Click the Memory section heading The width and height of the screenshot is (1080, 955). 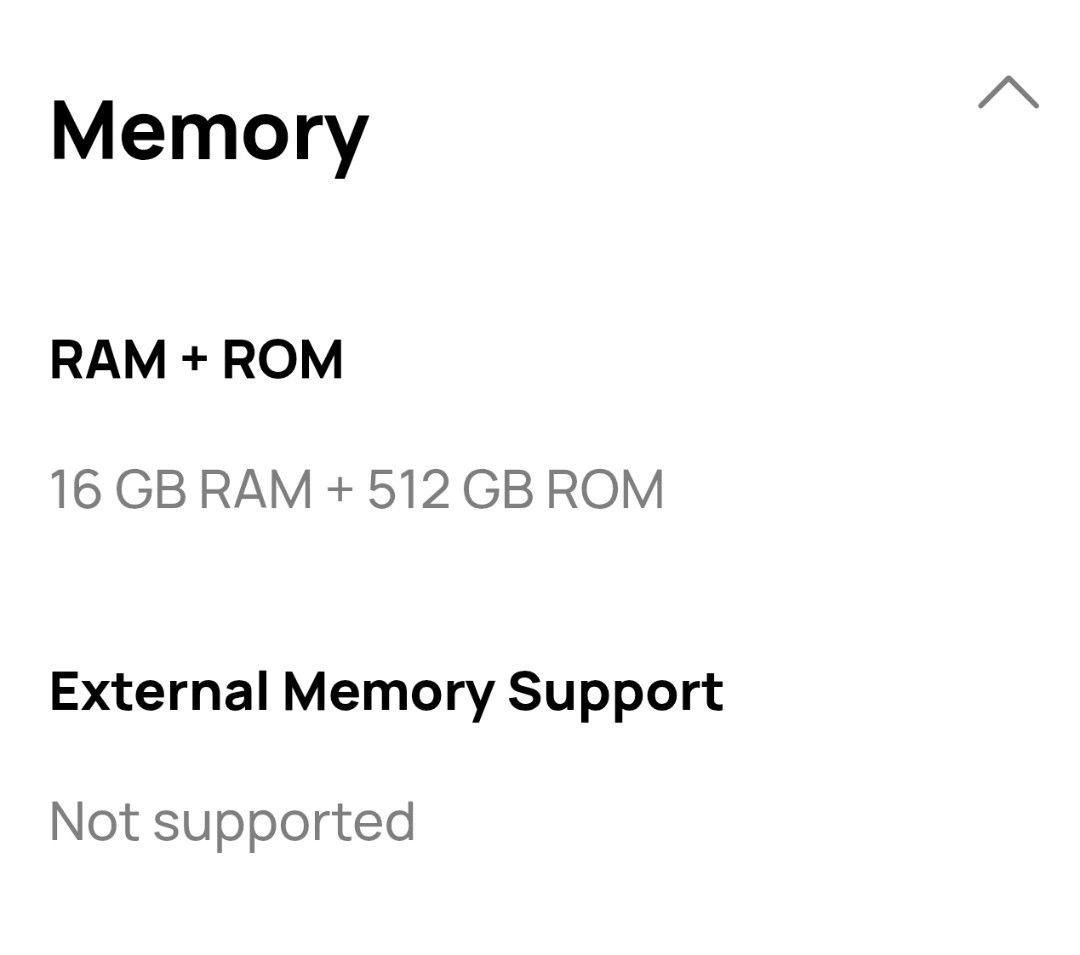(x=209, y=132)
